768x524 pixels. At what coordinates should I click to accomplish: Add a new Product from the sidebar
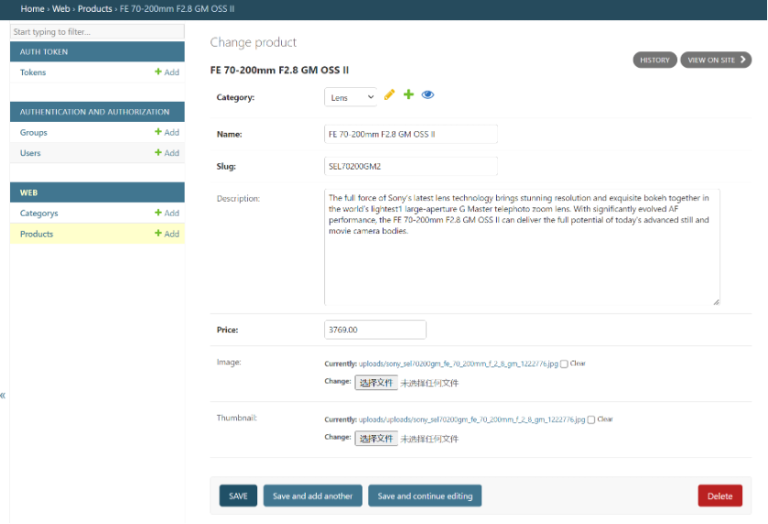coord(166,234)
